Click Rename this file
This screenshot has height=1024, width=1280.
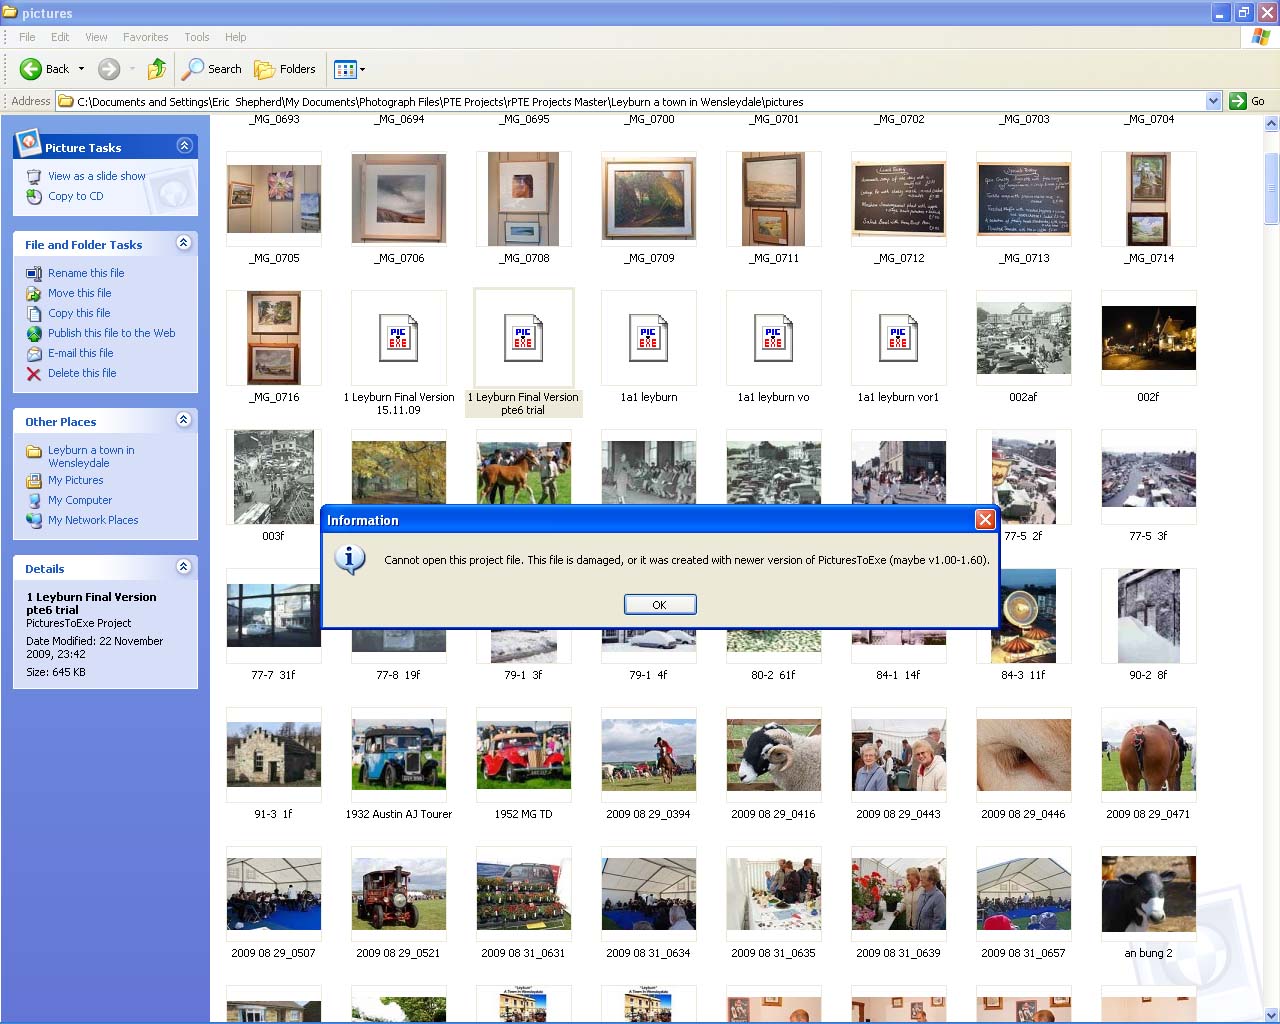[86, 273]
